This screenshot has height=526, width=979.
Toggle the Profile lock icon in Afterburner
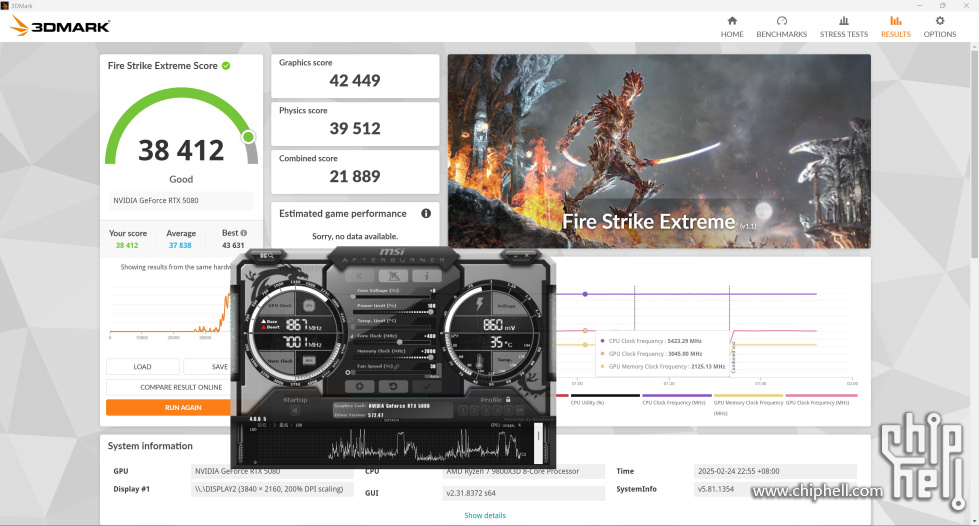coord(508,399)
